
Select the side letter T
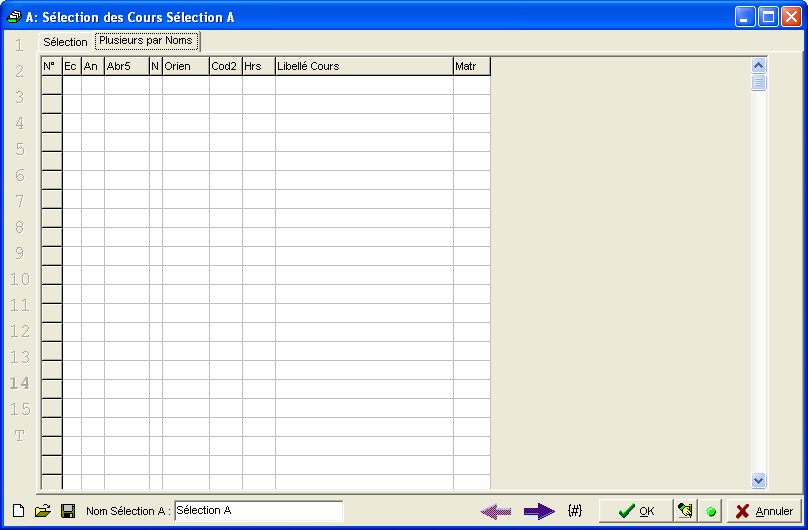(20, 436)
